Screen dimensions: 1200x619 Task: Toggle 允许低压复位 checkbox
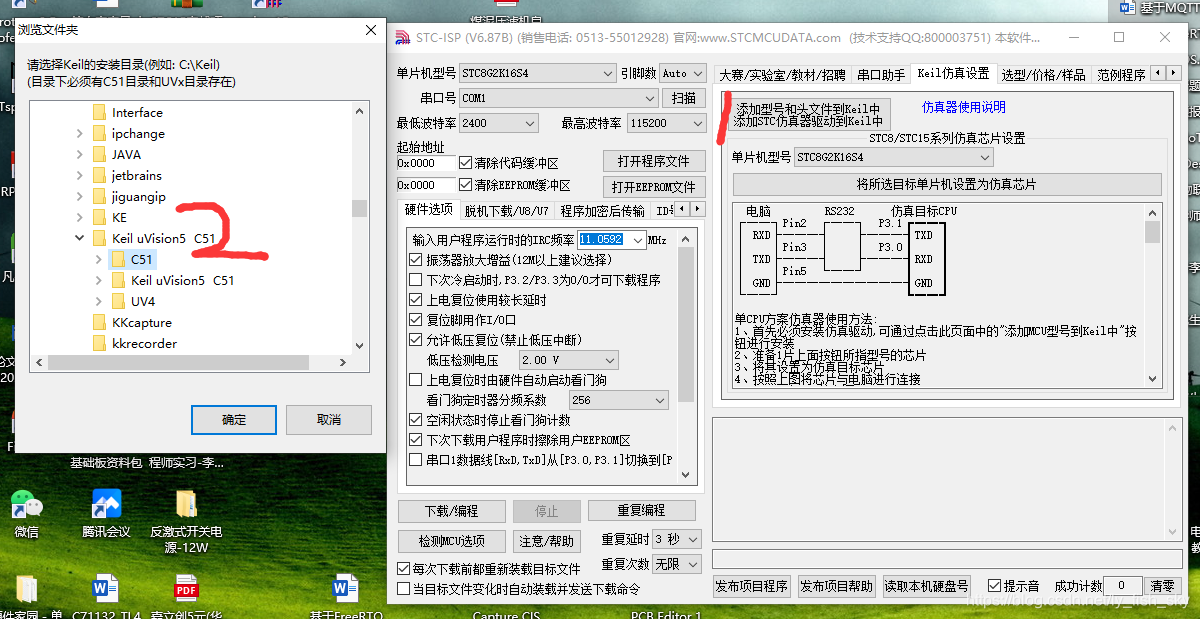point(416,340)
